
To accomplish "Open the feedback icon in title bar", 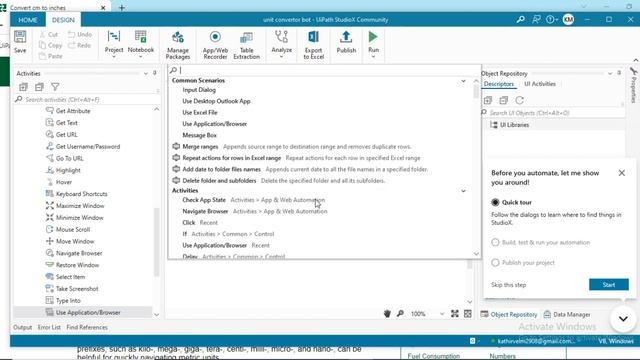I will (536, 20).
